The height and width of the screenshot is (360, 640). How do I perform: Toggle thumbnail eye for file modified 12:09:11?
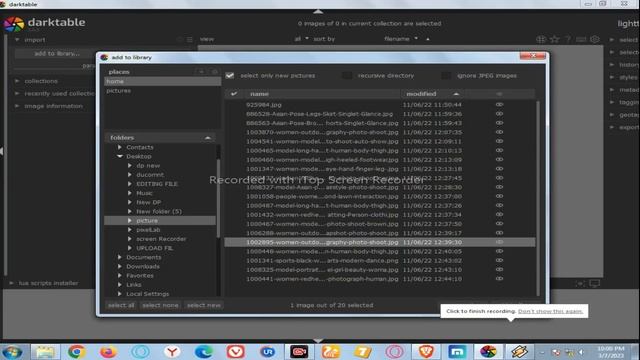coord(499,141)
